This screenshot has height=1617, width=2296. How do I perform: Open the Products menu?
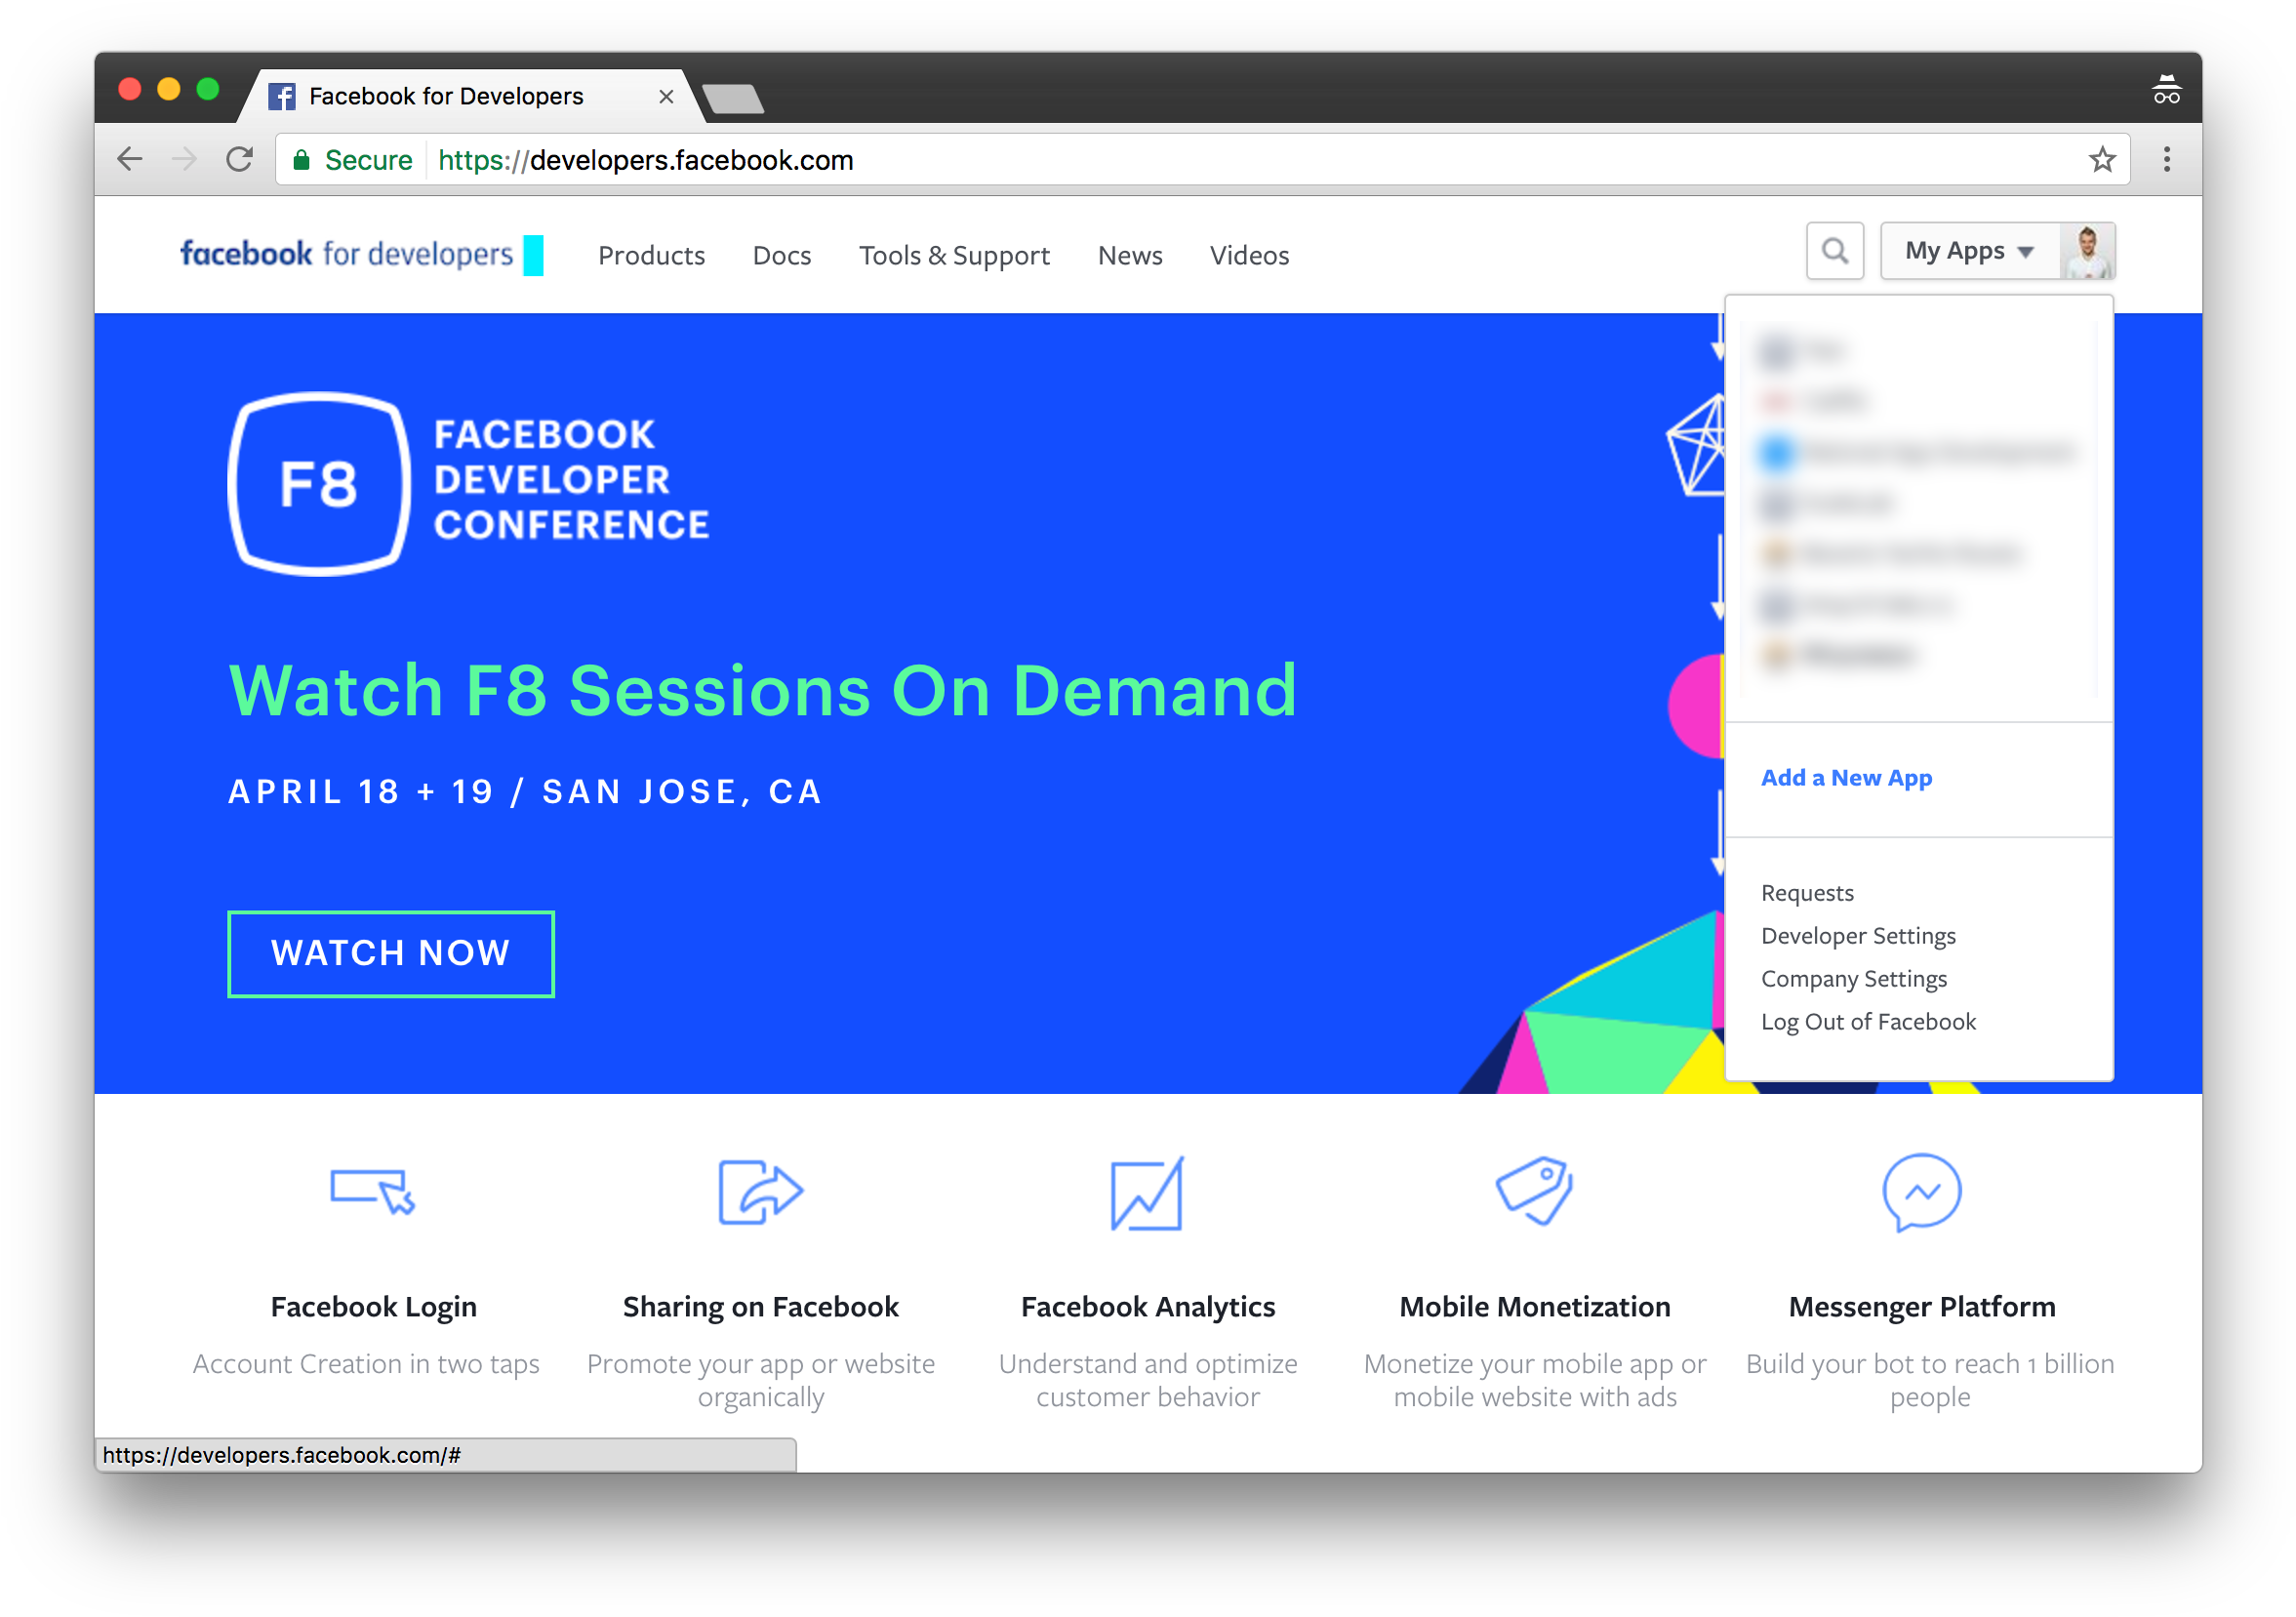[651, 255]
